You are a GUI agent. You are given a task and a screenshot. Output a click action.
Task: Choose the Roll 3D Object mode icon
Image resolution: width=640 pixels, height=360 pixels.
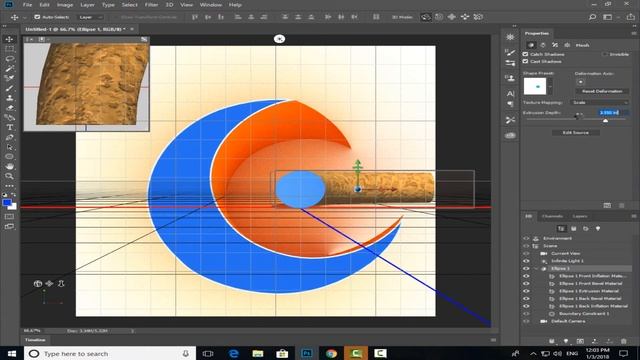pyautogui.click(x=439, y=17)
